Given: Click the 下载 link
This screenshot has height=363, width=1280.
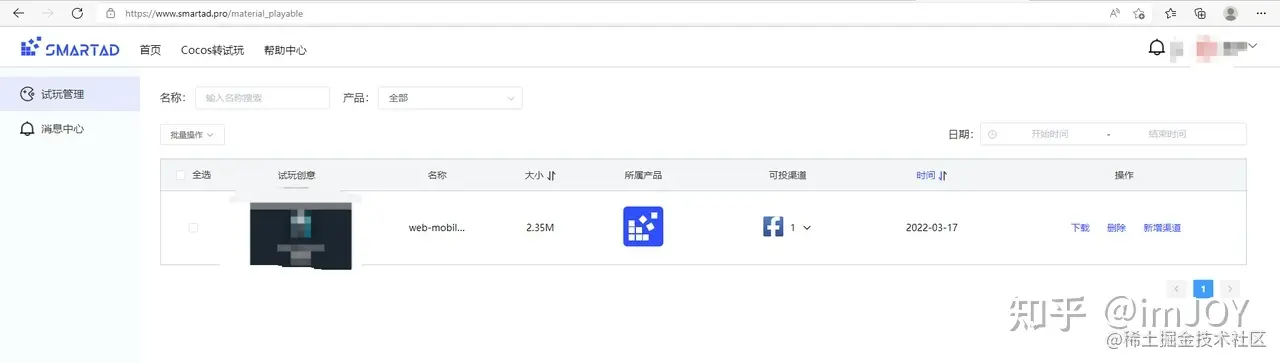Looking at the screenshot, I should pos(1080,228).
